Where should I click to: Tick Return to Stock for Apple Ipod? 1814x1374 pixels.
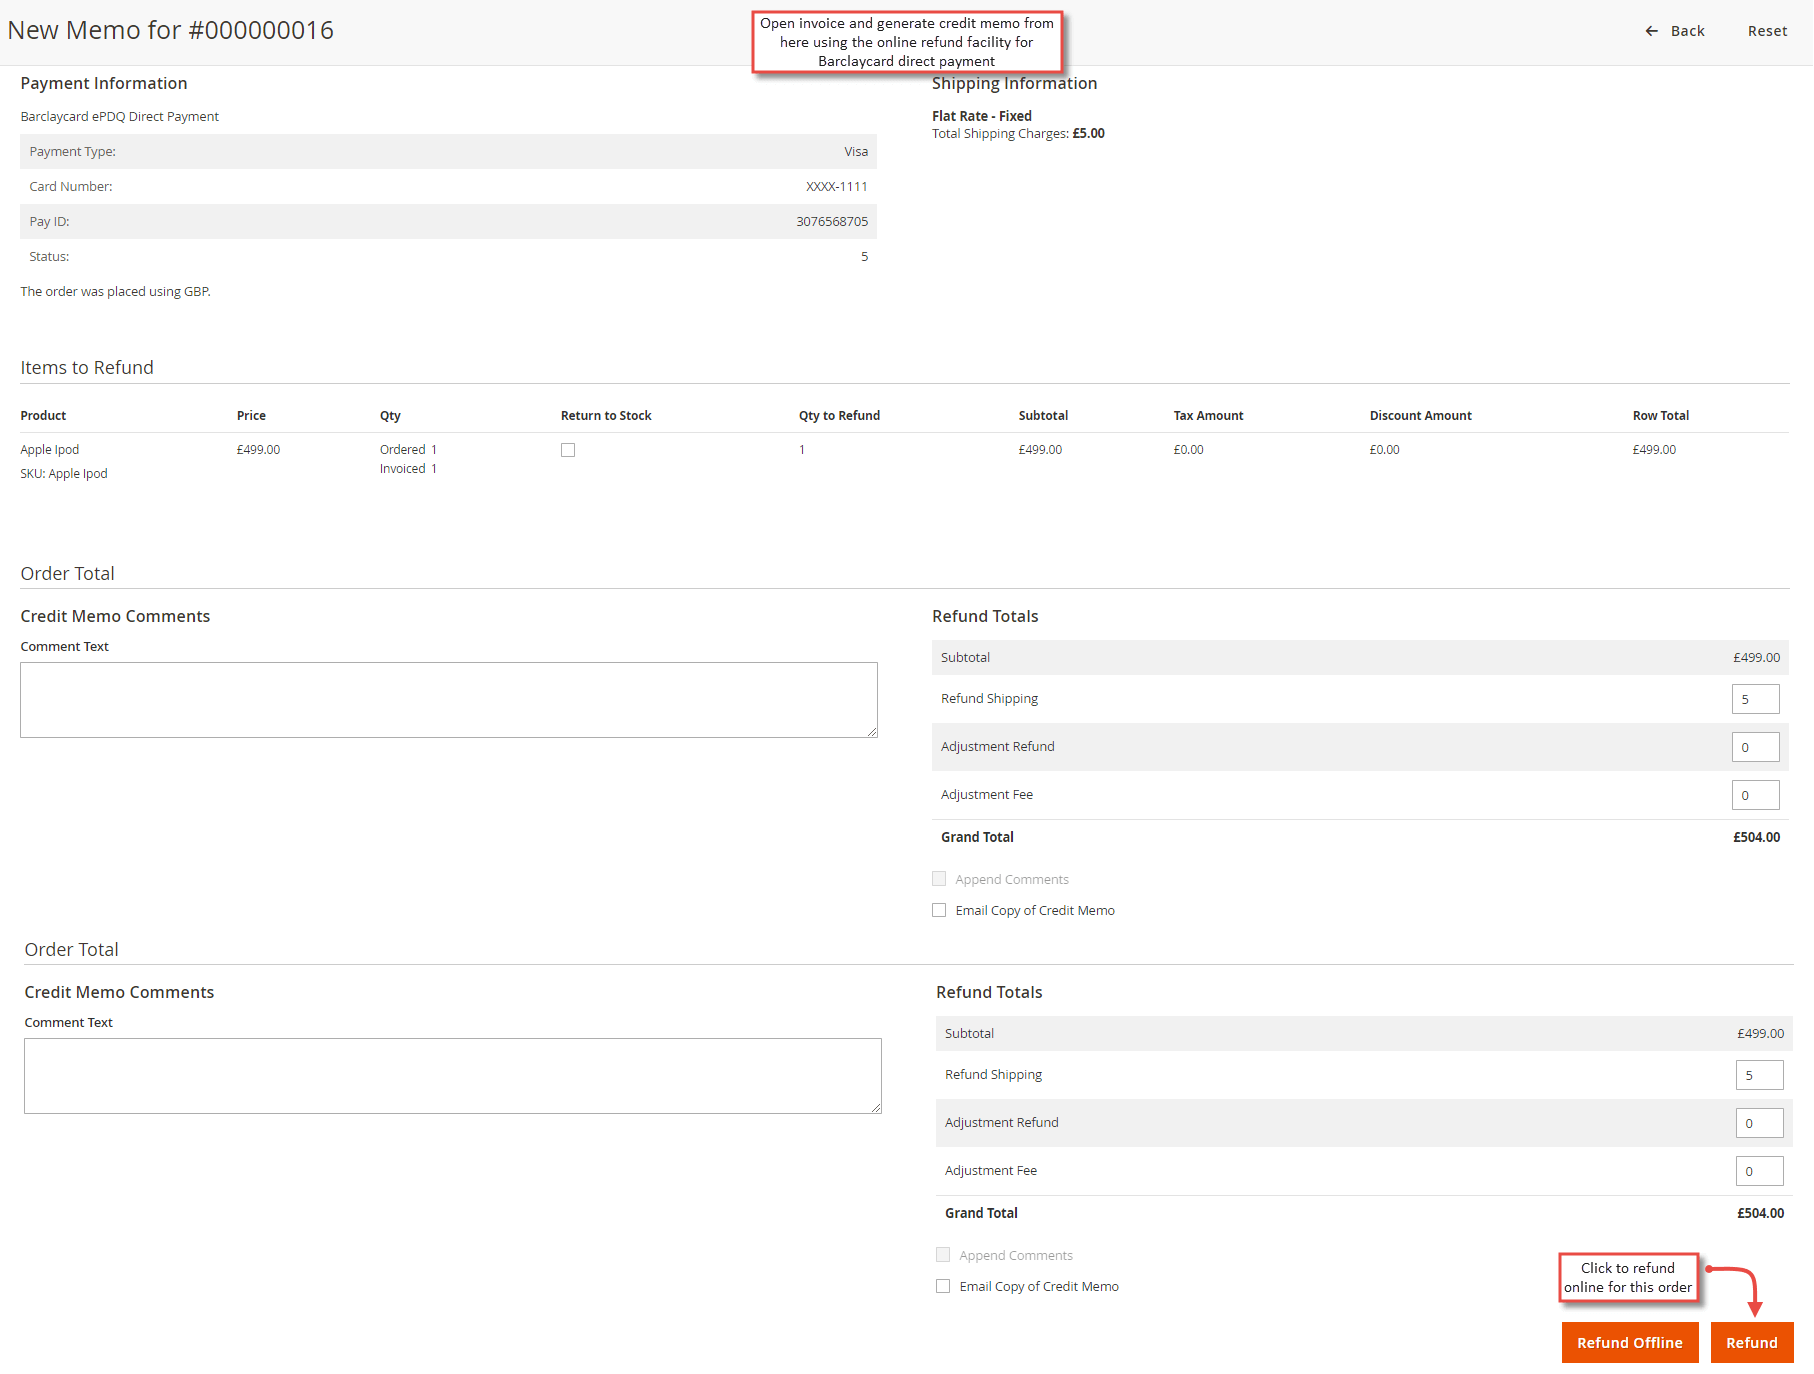[x=568, y=450]
